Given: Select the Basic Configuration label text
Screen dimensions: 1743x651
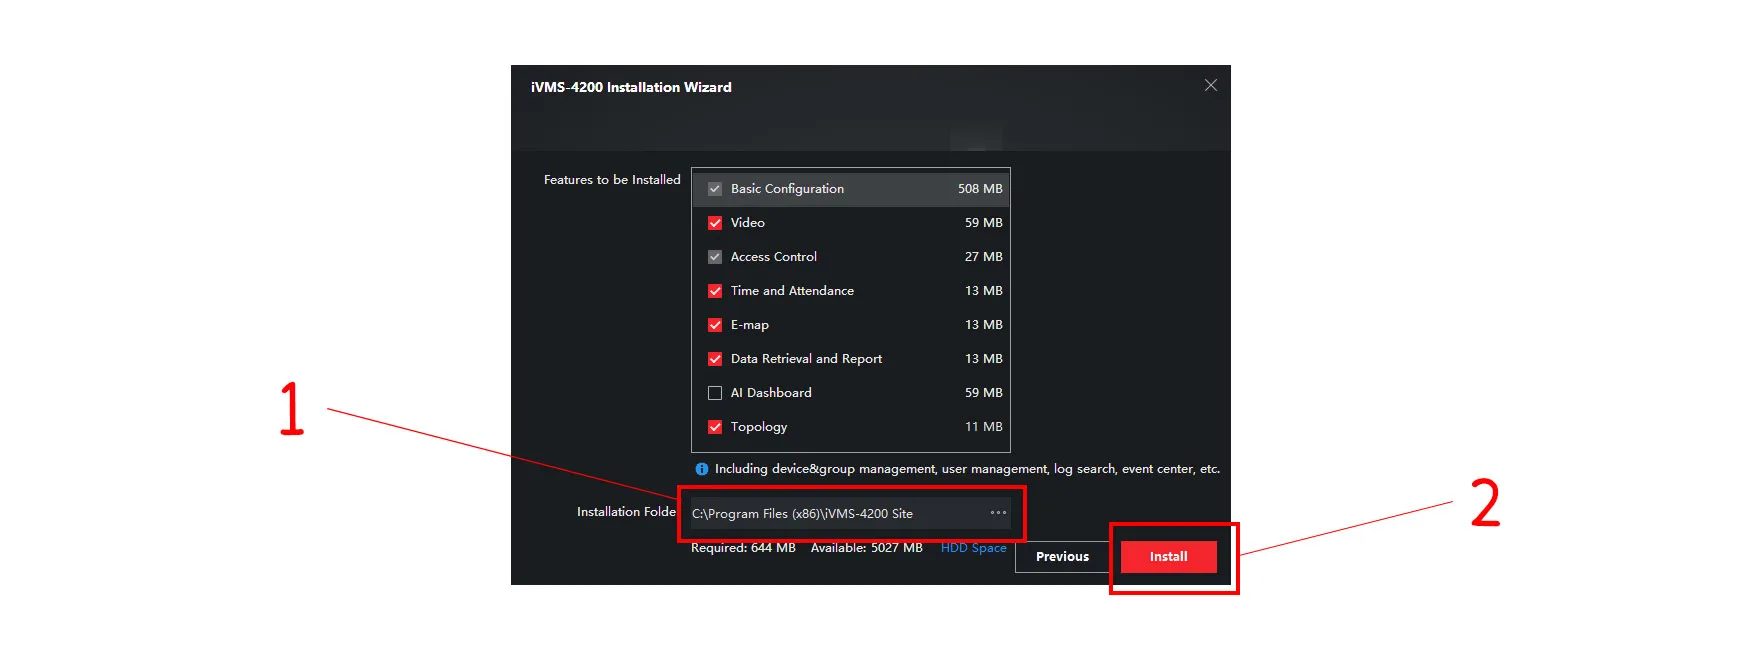Looking at the screenshot, I should [x=787, y=189].
